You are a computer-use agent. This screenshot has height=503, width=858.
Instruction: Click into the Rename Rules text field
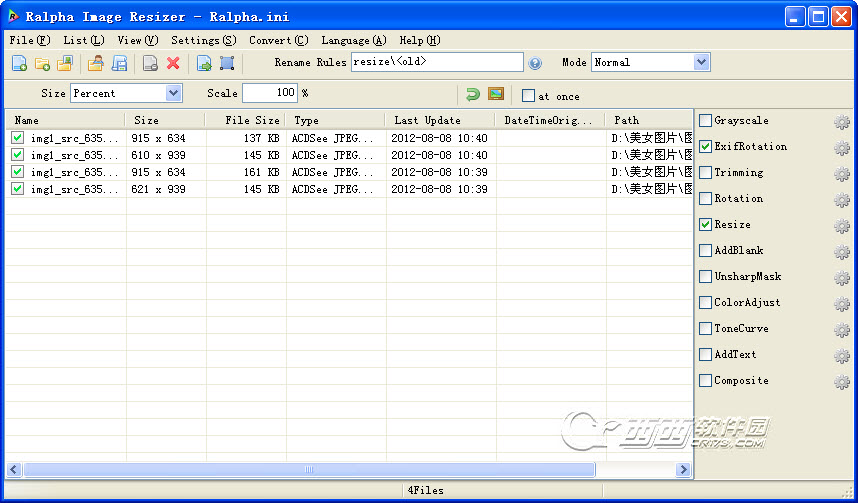(437, 62)
